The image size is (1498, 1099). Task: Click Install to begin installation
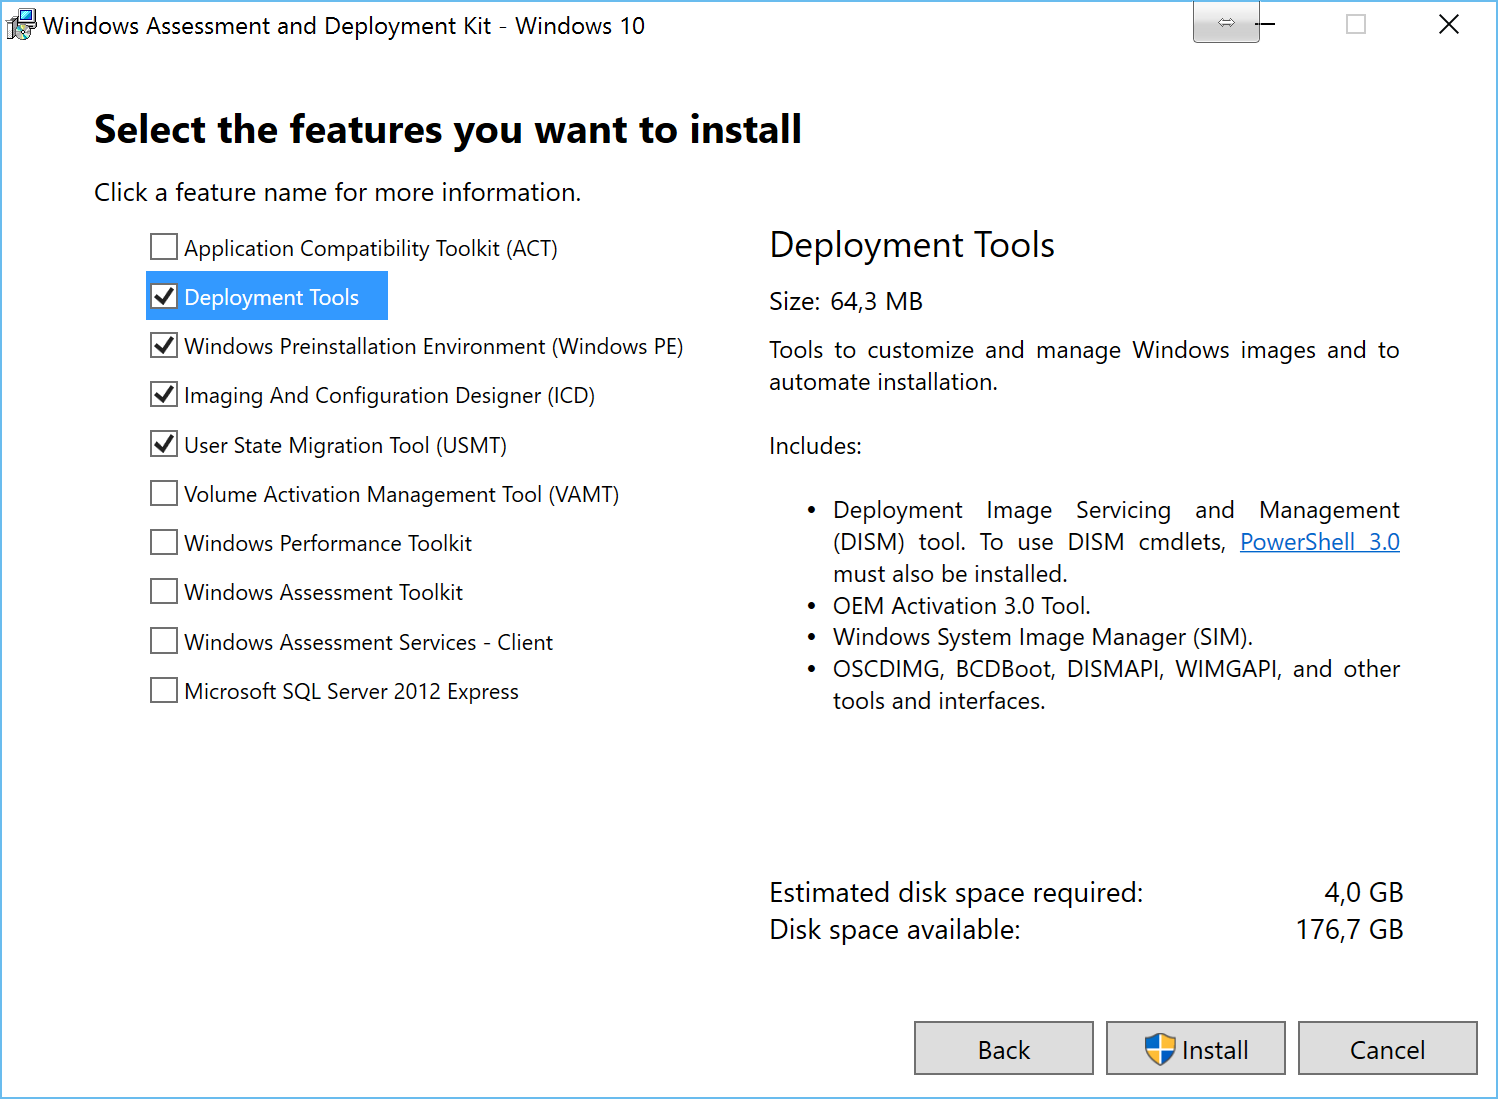coord(1195,1049)
